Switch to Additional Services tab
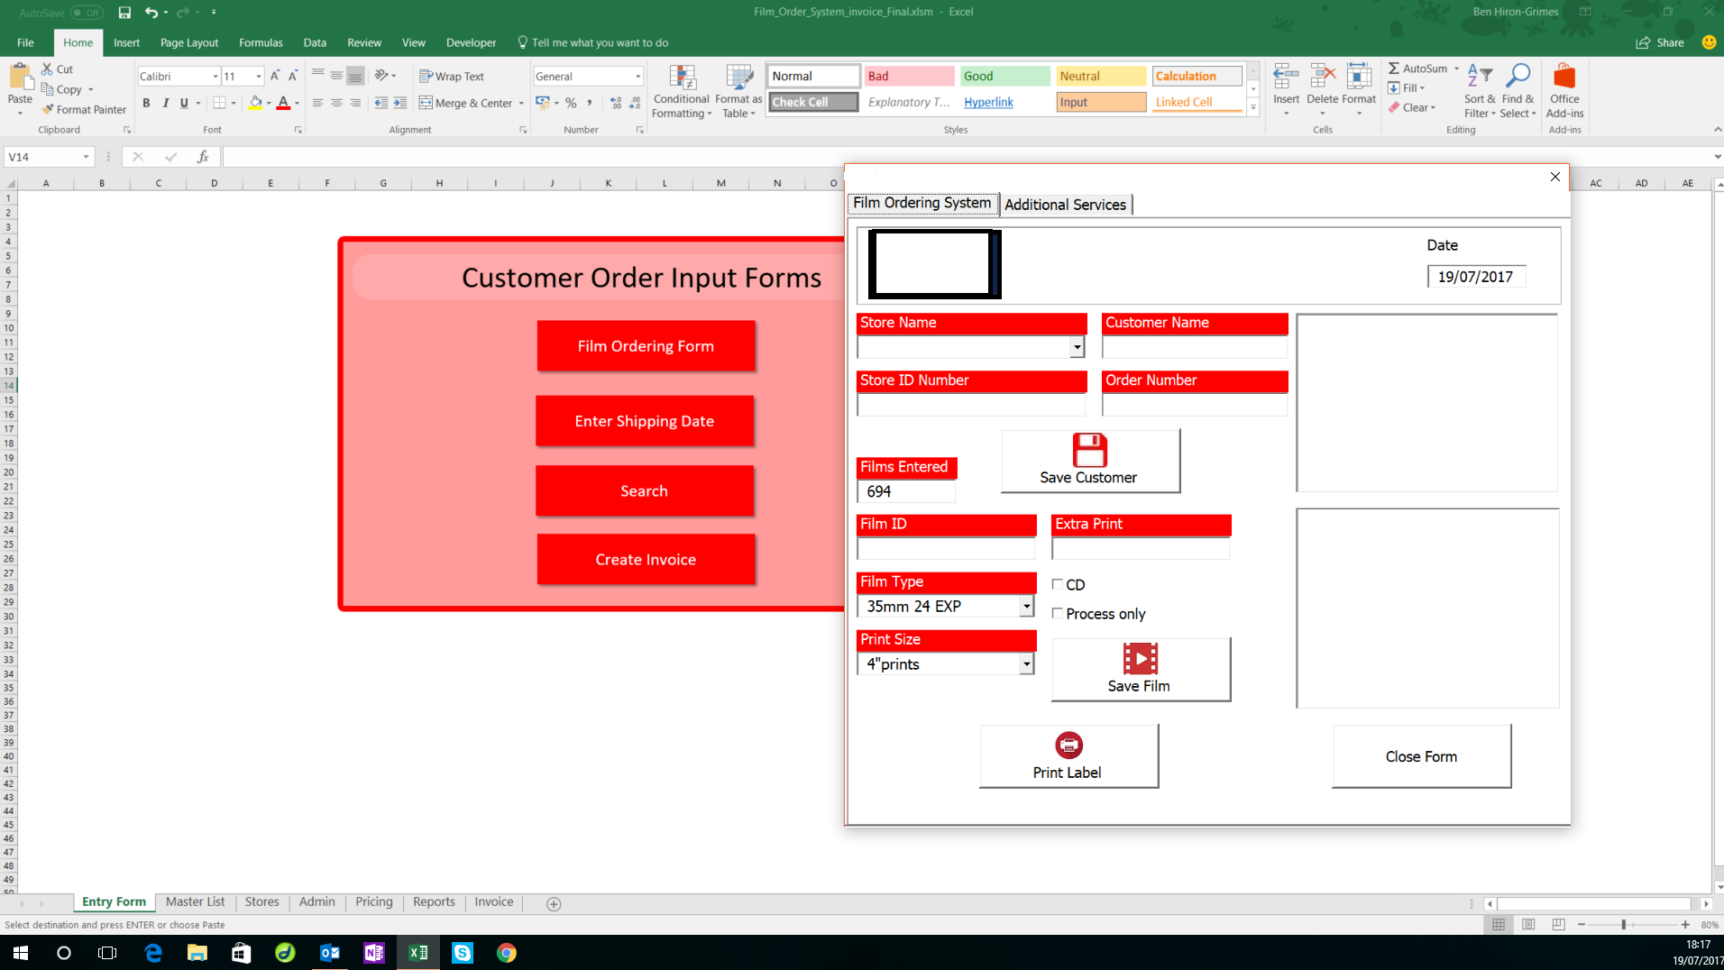The image size is (1724, 970). [x=1065, y=204]
